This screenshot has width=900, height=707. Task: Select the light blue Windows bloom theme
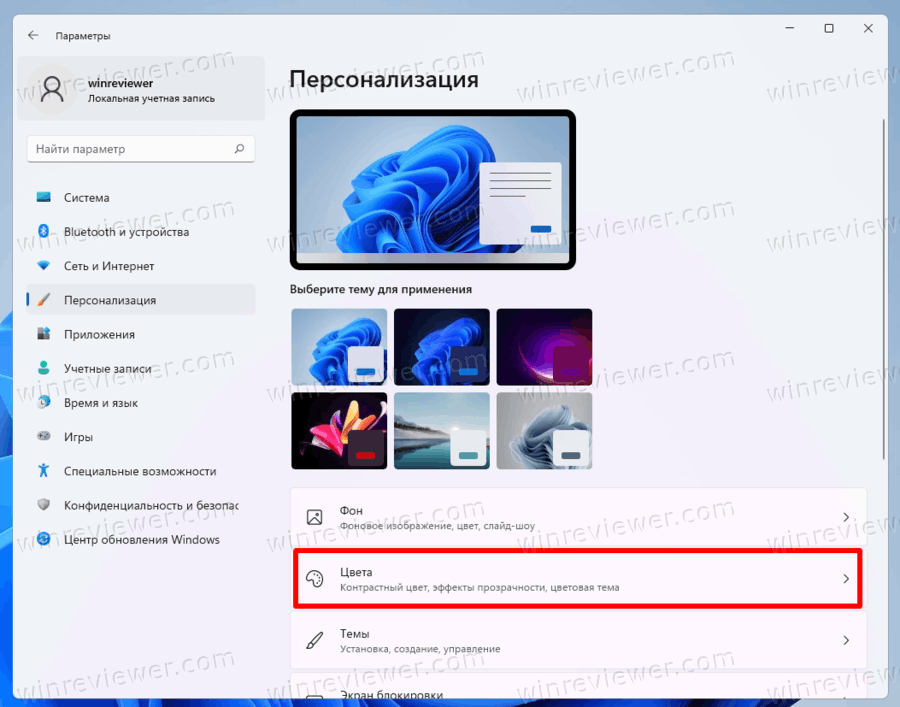point(339,347)
